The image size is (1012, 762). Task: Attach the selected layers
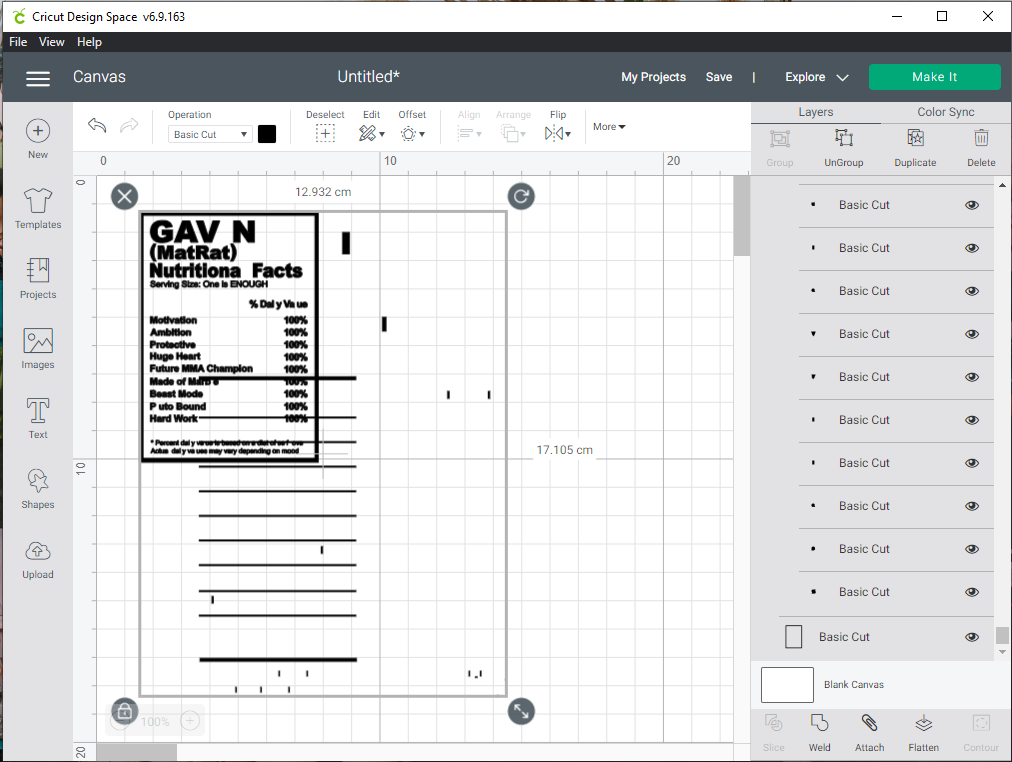(x=869, y=732)
